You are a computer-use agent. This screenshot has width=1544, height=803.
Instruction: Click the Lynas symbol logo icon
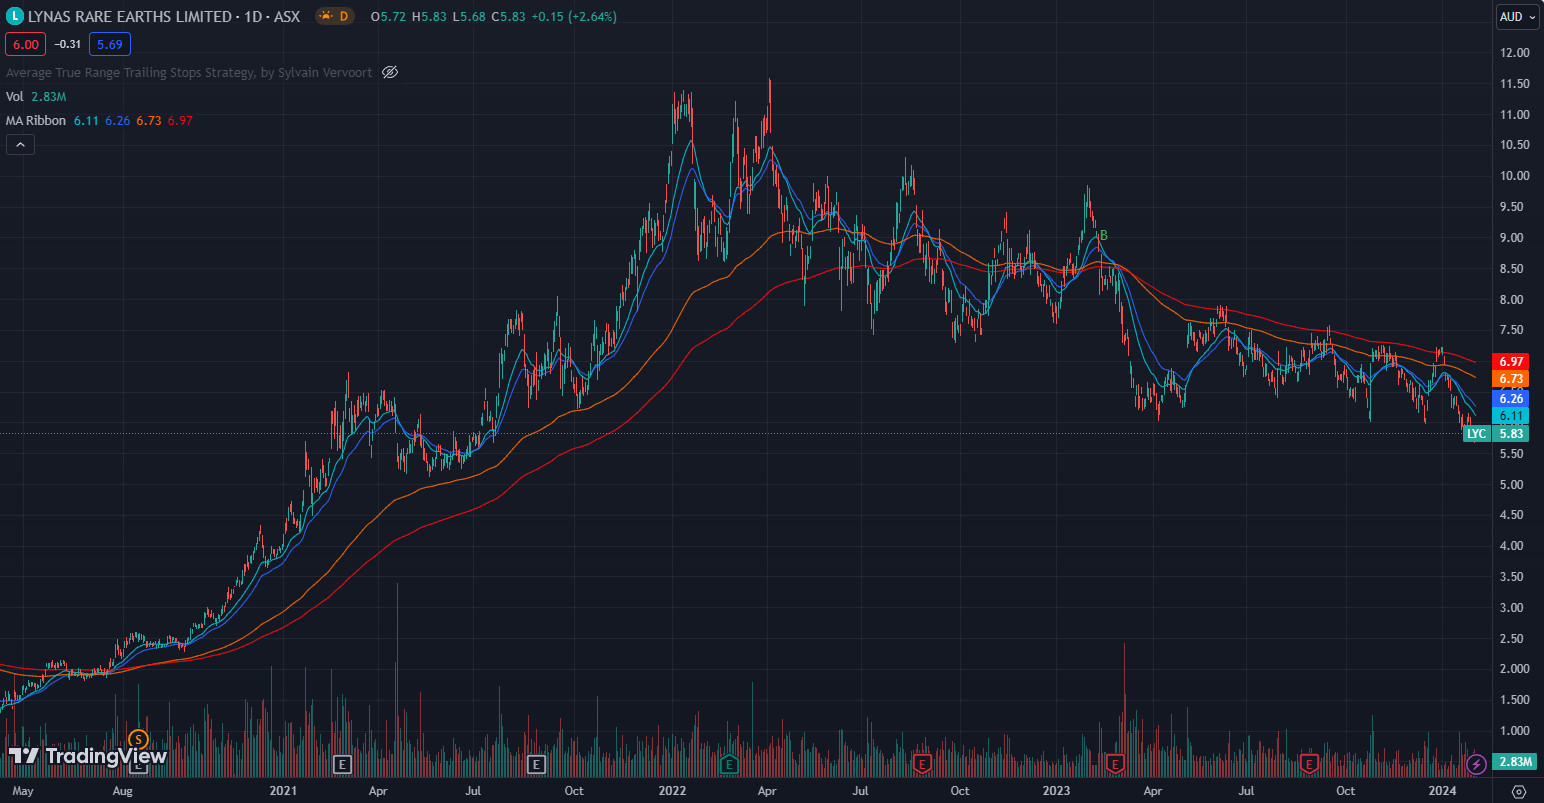tap(14, 16)
